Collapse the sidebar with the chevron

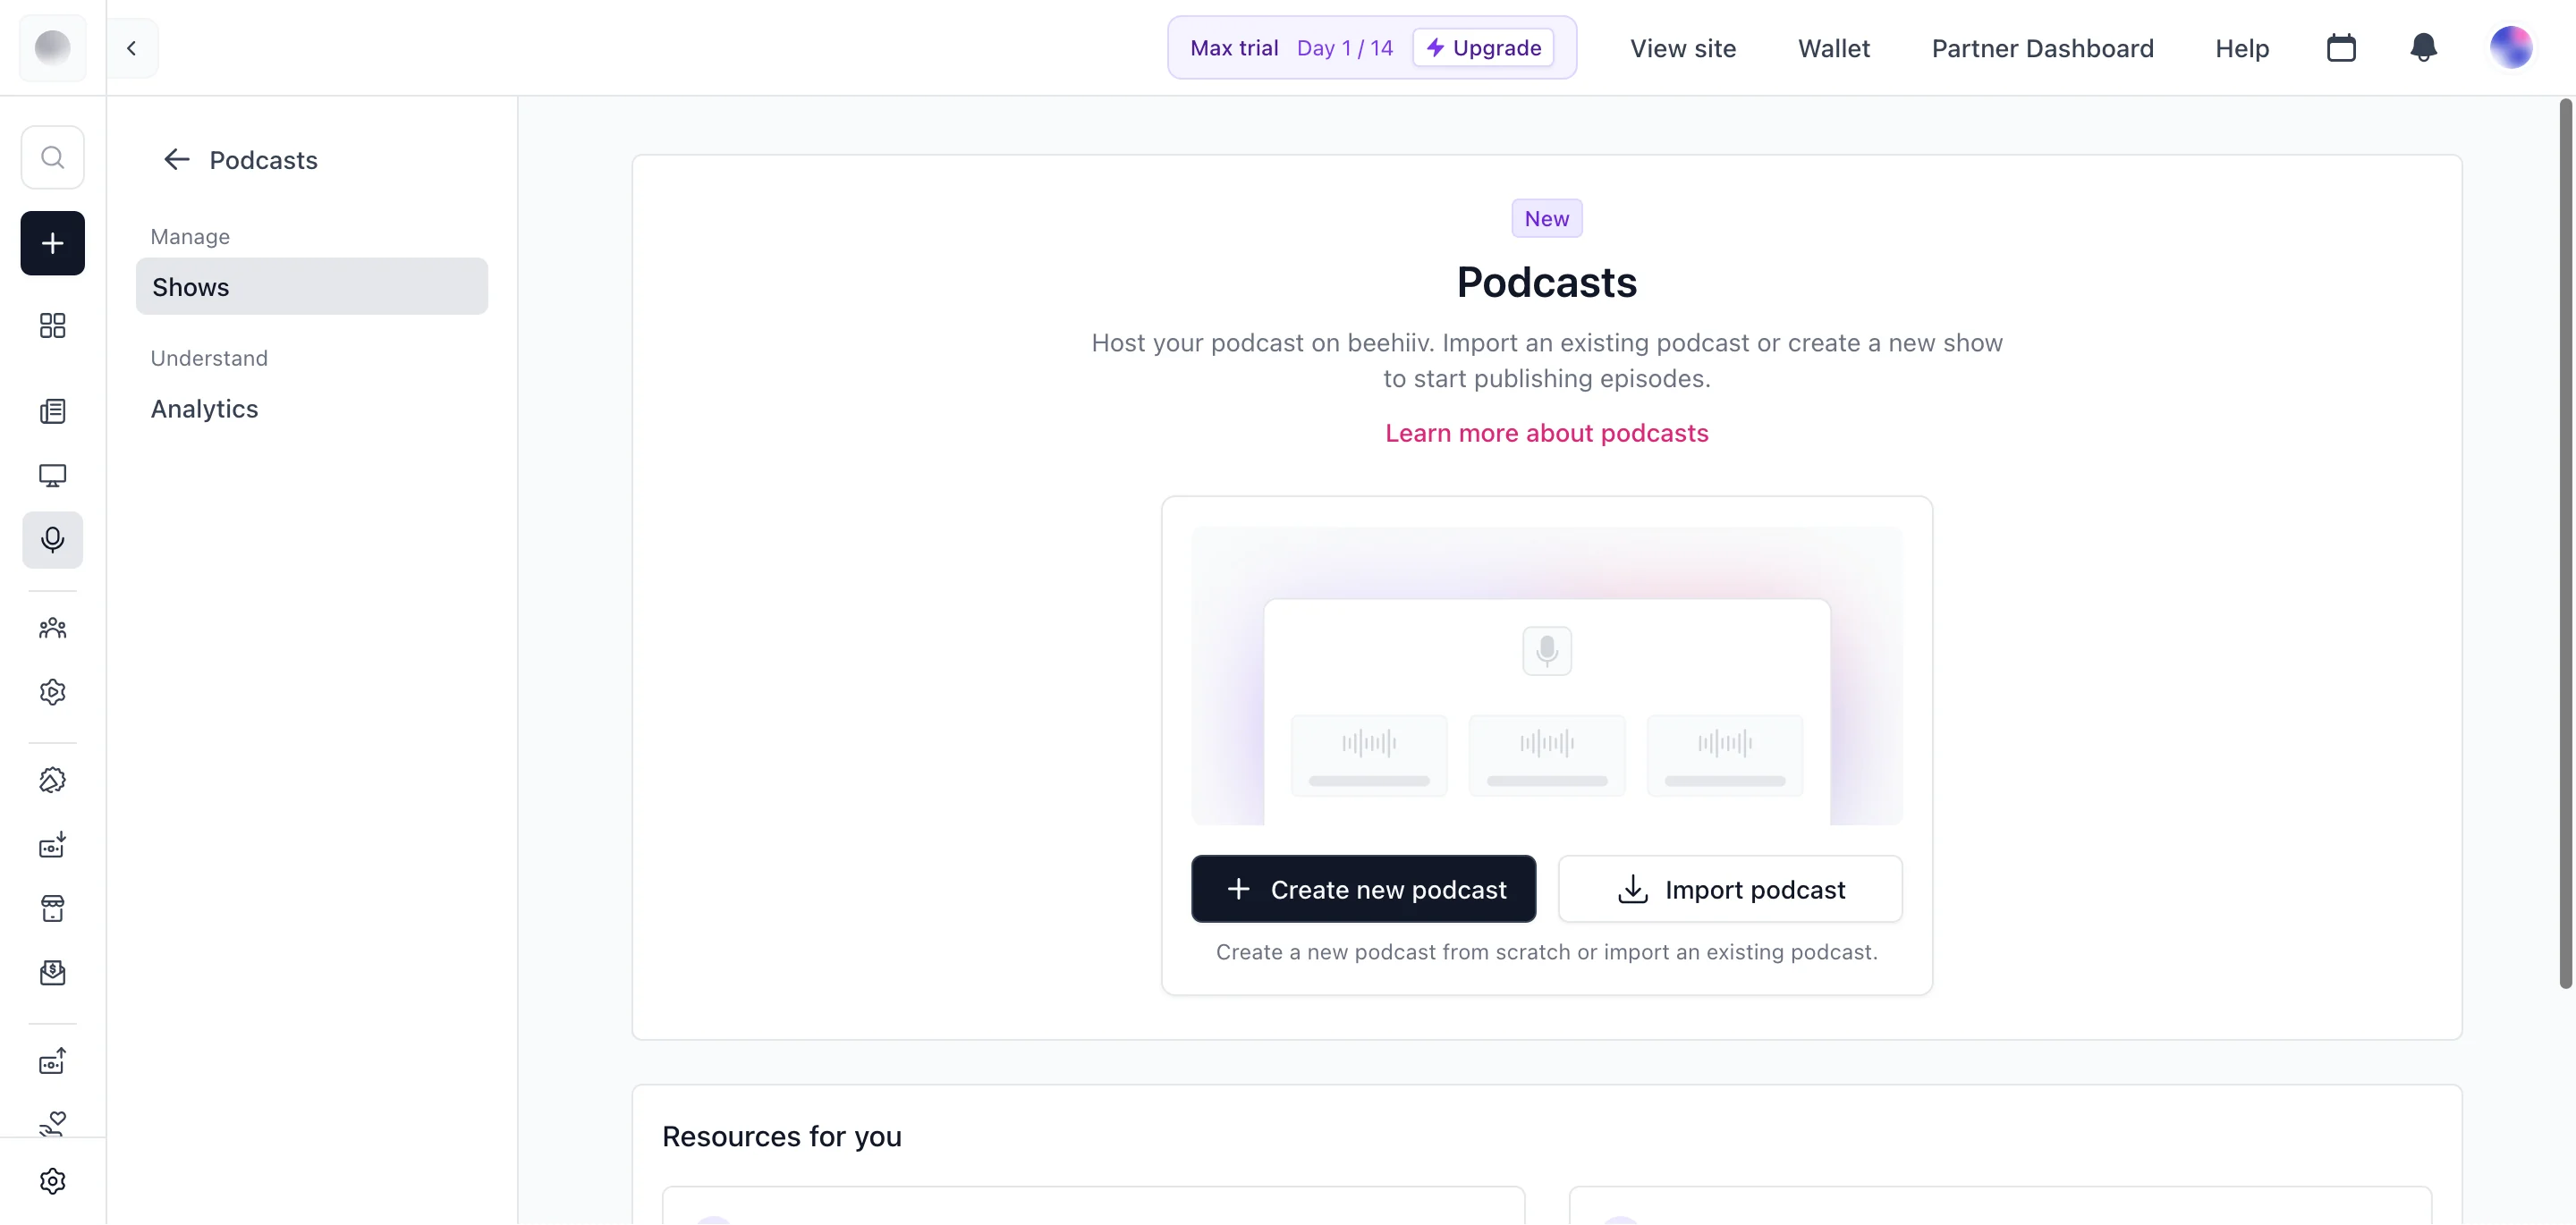tap(131, 48)
